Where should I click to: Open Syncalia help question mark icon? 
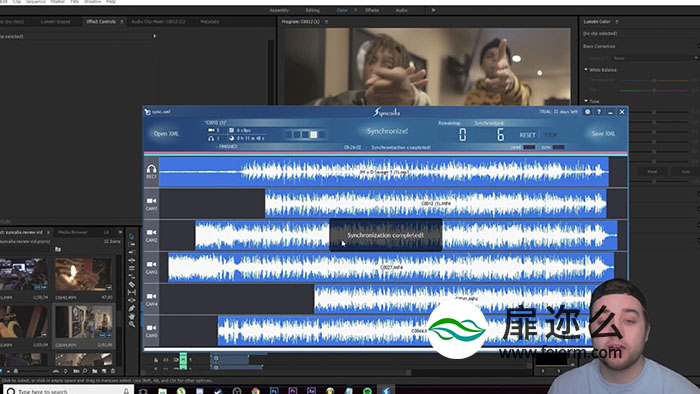pyautogui.click(x=599, y=112)
